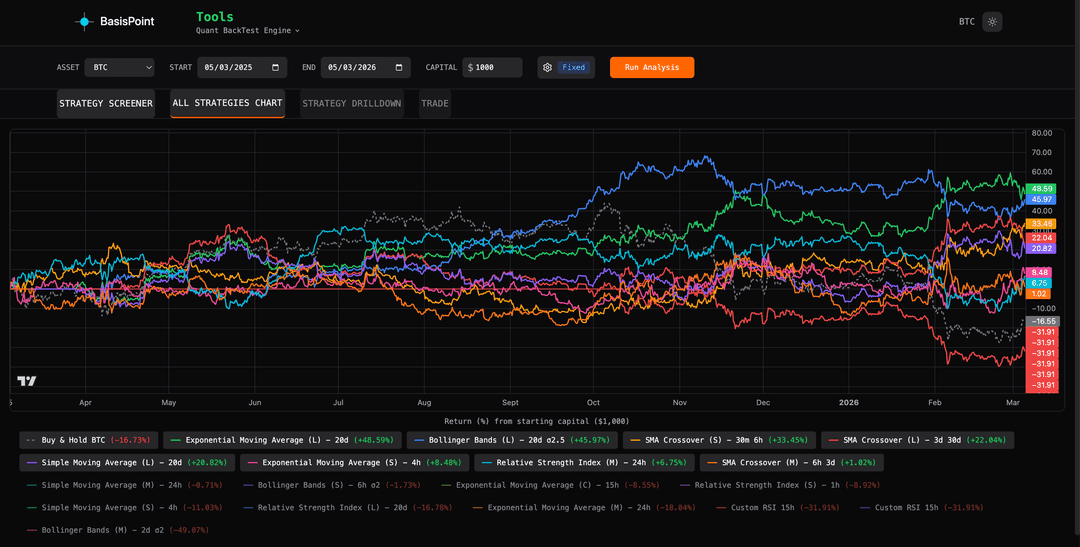Viewport: 1080px width, 547px height.
Task: Hide the Buy & Hold BTC series
Action: [88, 440]
